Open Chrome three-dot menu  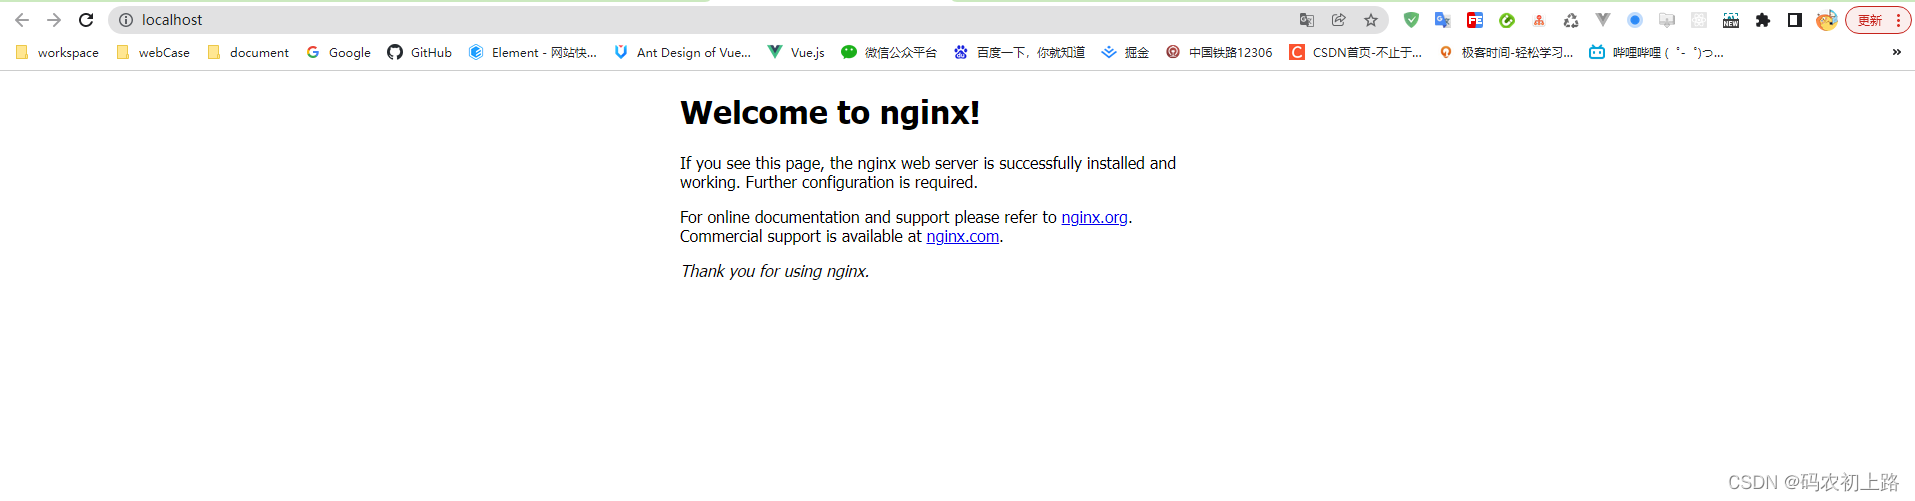(1898, 20)
